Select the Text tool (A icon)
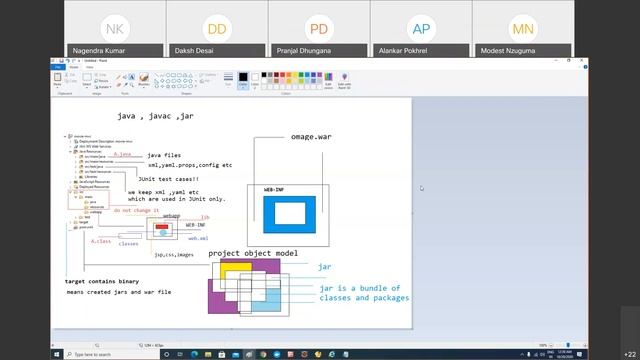The image size is (640, 360). (x=132, y=77)
